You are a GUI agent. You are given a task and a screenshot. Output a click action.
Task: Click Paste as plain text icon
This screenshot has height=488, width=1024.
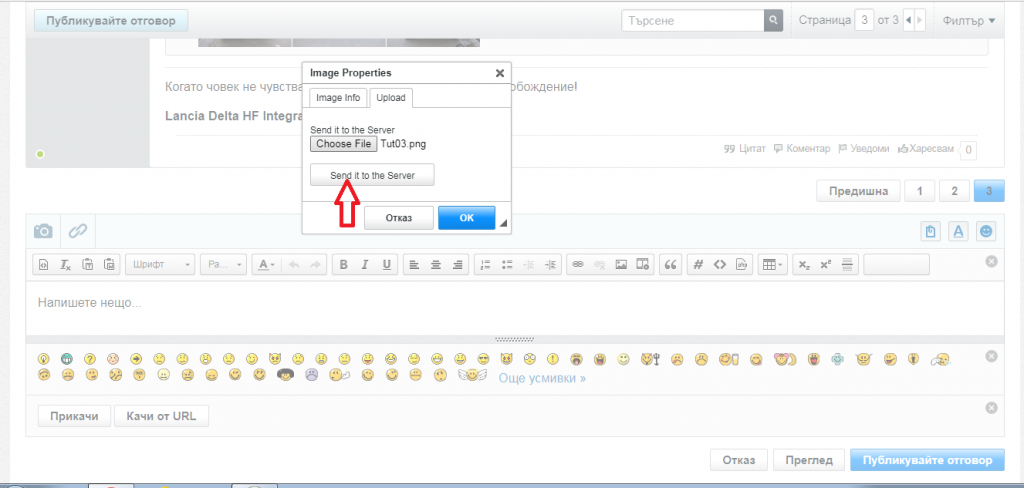point(88,265)
